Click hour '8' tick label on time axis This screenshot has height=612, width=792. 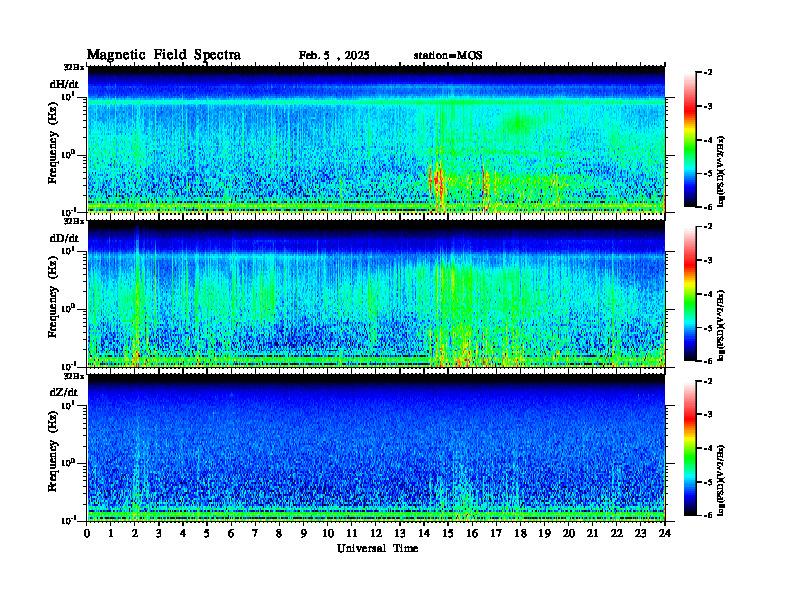click(x=279, y=534)
